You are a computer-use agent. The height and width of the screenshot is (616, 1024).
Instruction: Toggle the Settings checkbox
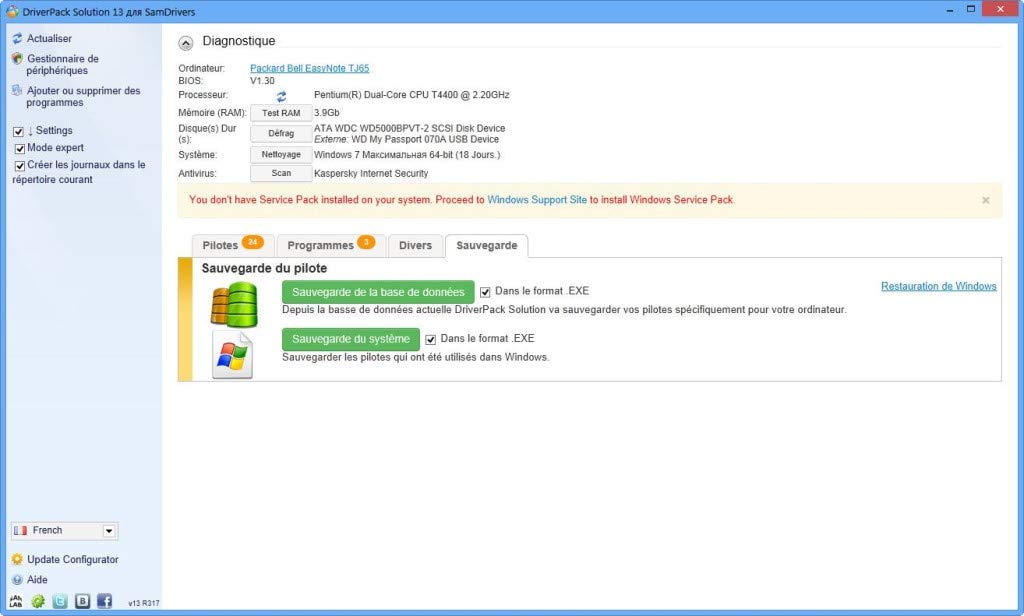[18, 131]
